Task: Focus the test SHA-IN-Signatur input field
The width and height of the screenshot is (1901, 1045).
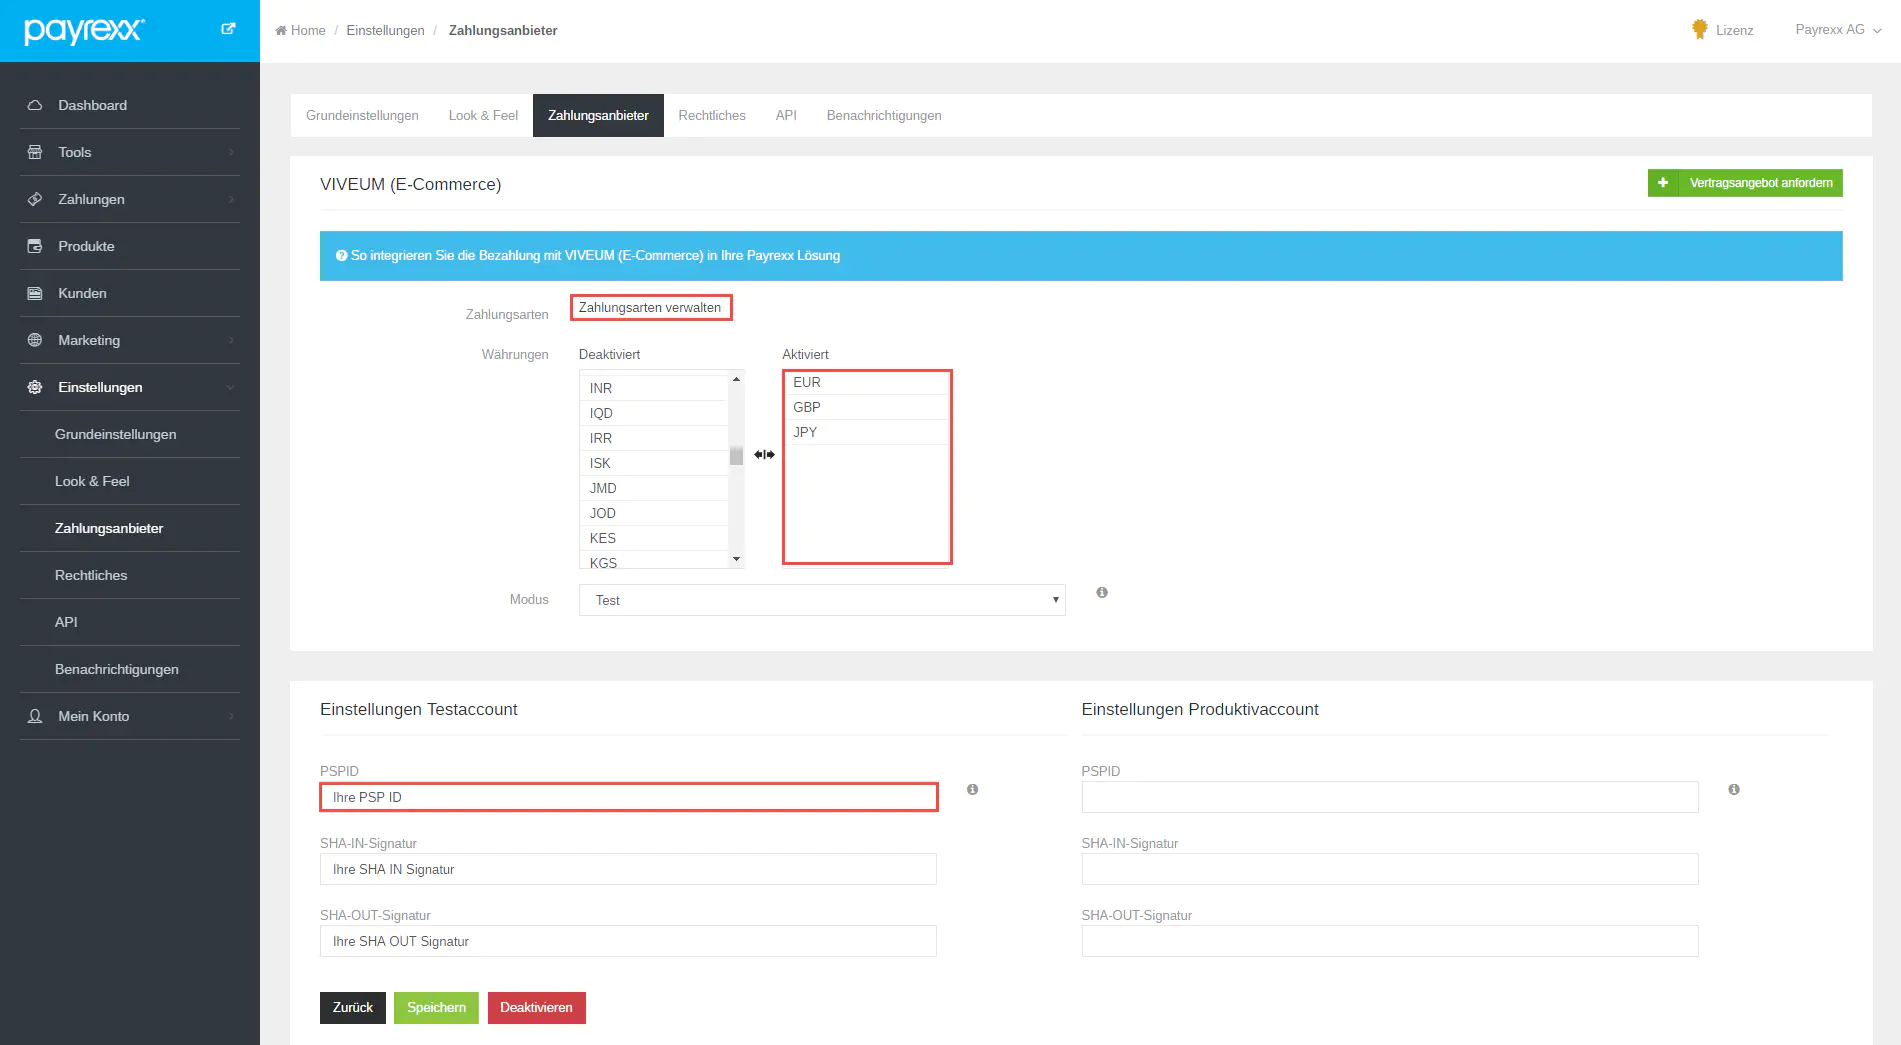Action: (628, 869)
